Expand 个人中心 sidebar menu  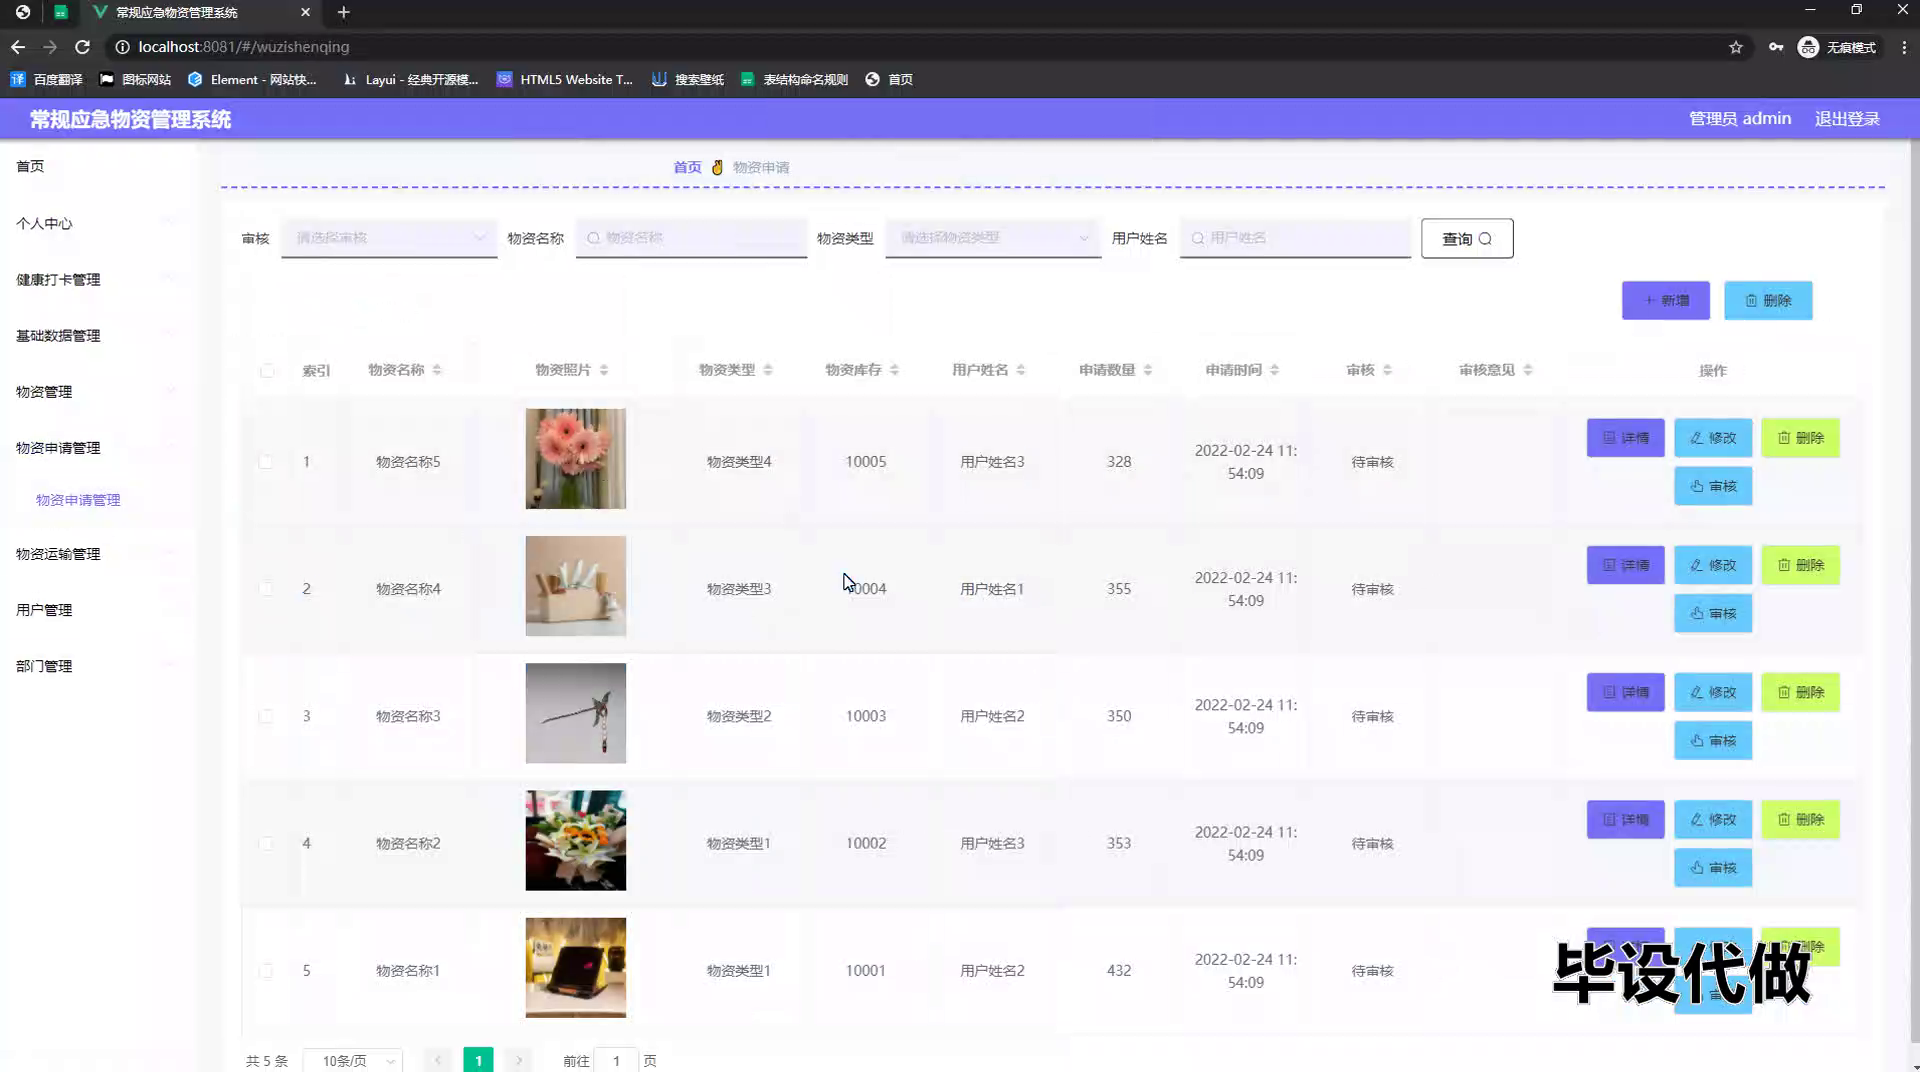pyautogui.click(x=98, y=223)
